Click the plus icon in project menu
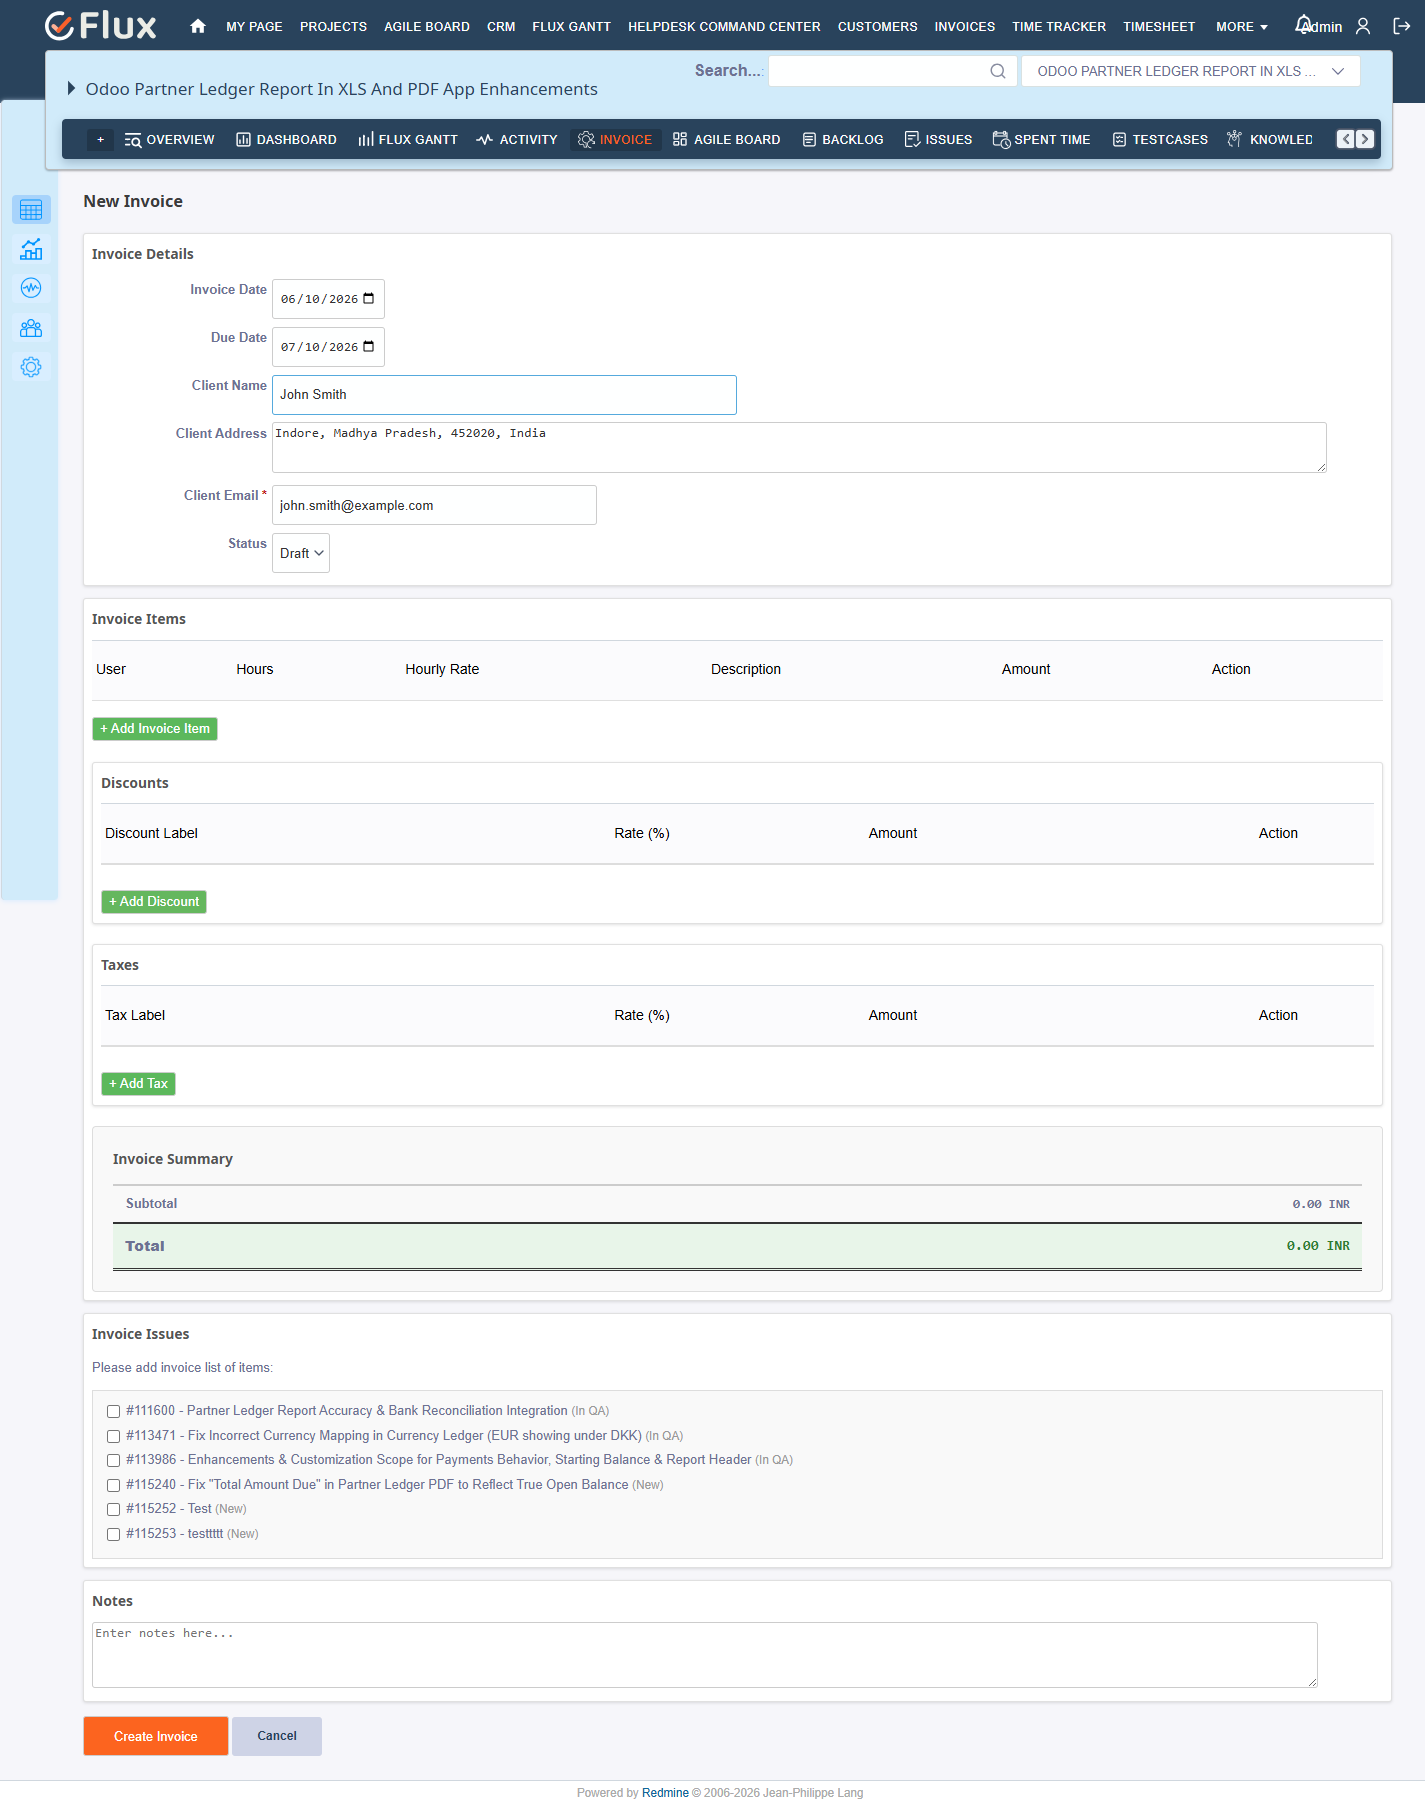The image size is (1425, 1804). (100, 140)
